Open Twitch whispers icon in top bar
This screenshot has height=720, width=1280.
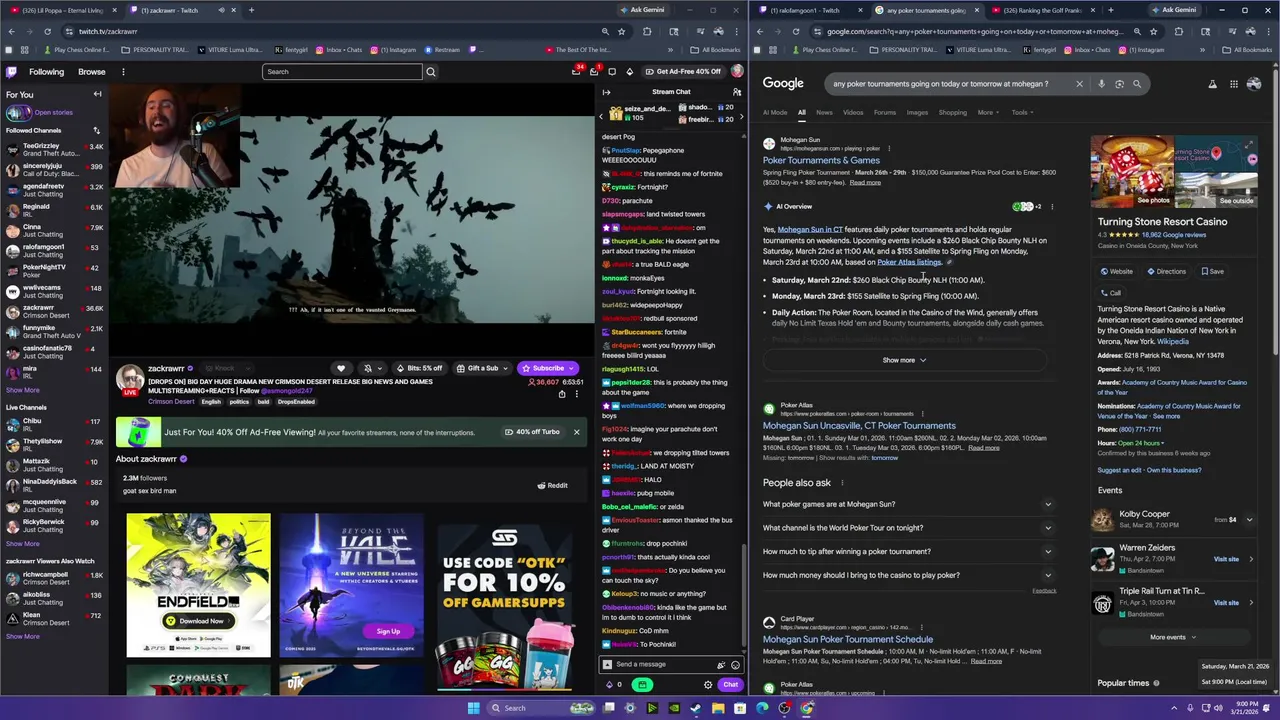(612, 72)
